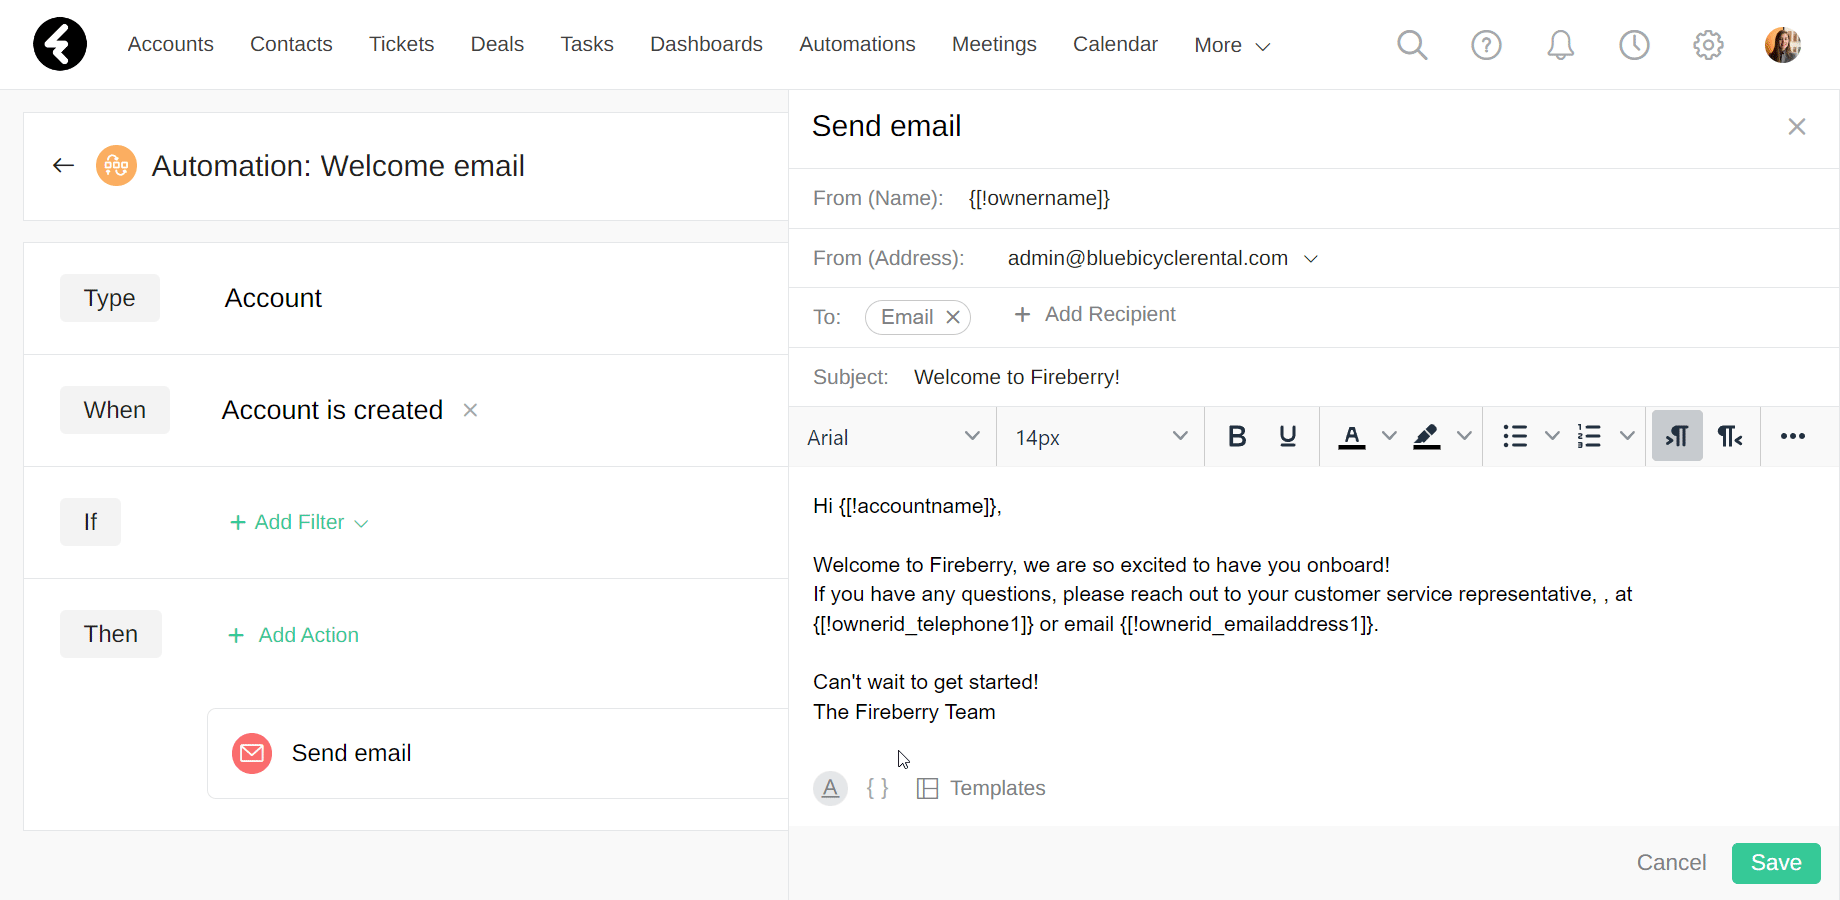Expand the From Address dropdown
The width and height of the screenshot is (1840, 900).
click(1311, 259)
